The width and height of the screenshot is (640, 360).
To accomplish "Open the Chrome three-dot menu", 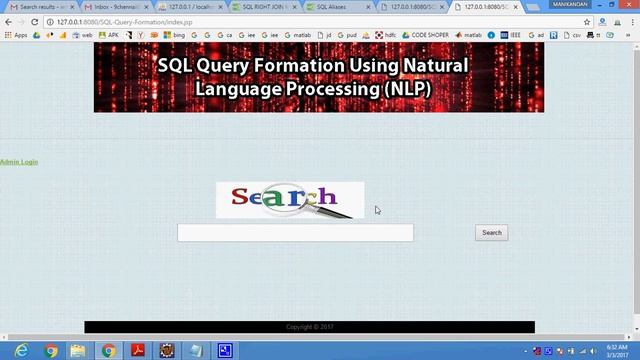I will pyautogui.click(x=633, y=22).
